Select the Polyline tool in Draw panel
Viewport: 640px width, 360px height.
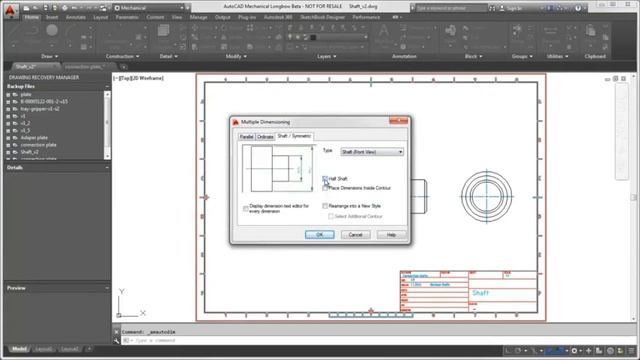32,31
